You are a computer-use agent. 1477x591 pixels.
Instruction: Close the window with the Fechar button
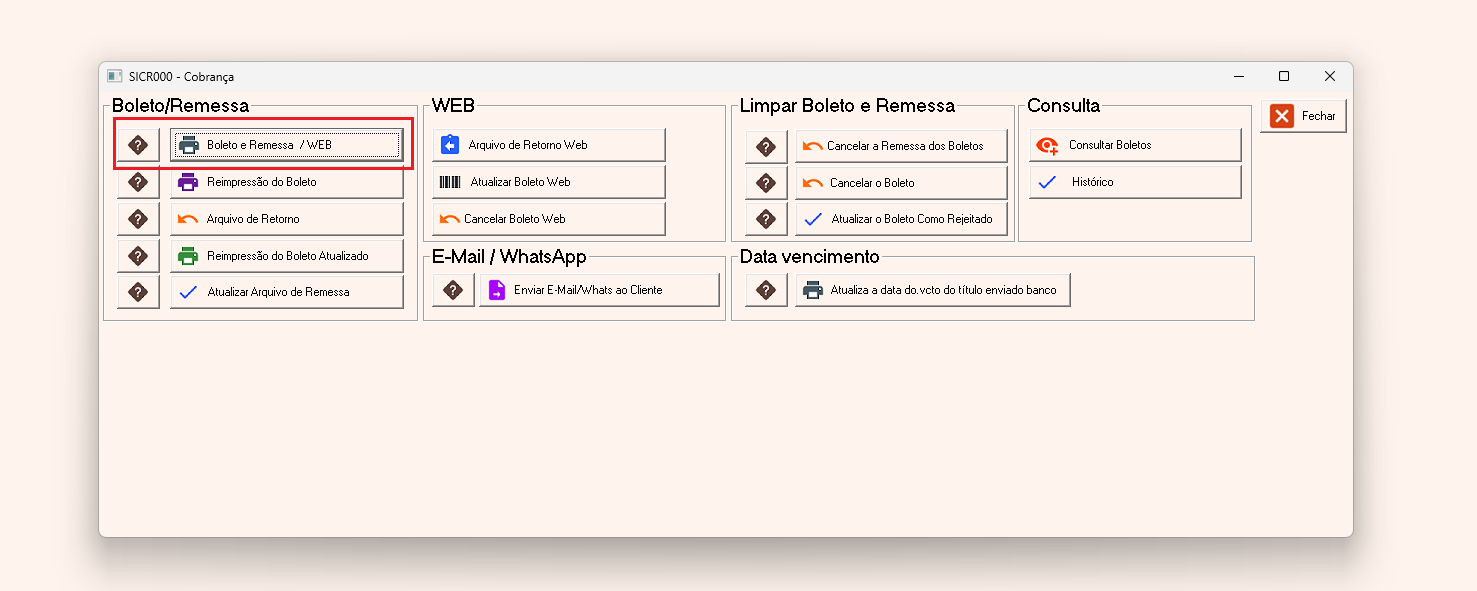point(1303,116)
